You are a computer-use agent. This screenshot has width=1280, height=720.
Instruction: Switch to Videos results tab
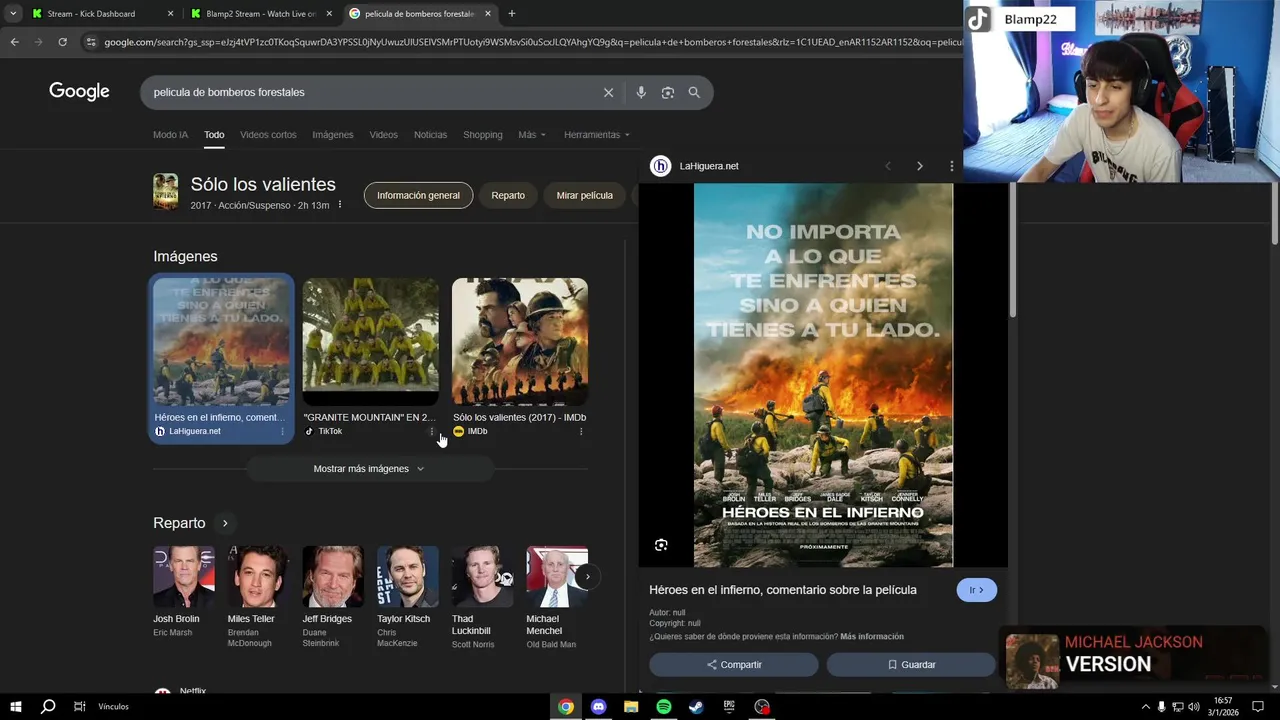click(383, 135)
